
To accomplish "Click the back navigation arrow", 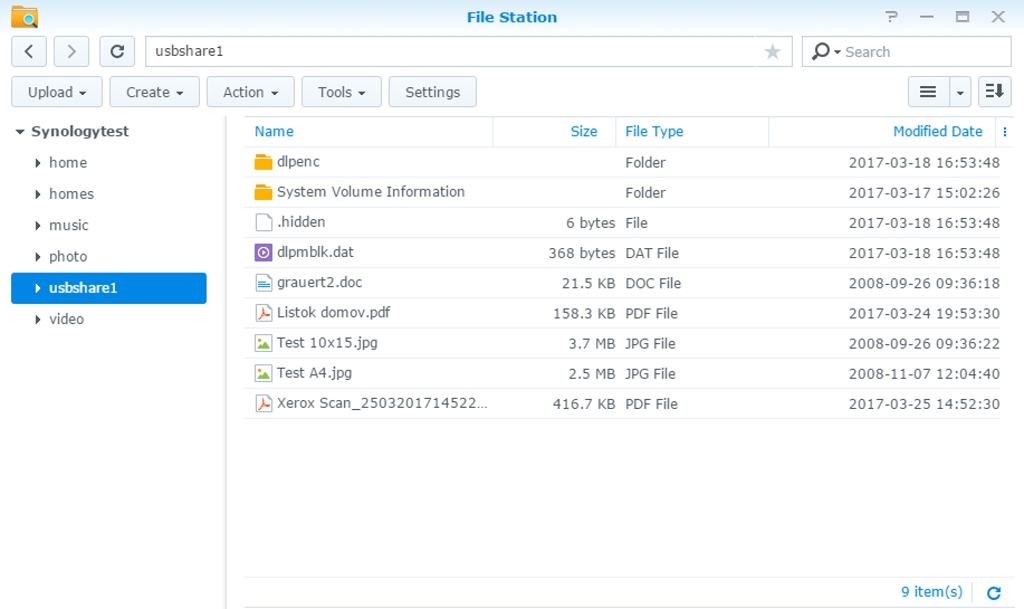I will pos(29,52).
